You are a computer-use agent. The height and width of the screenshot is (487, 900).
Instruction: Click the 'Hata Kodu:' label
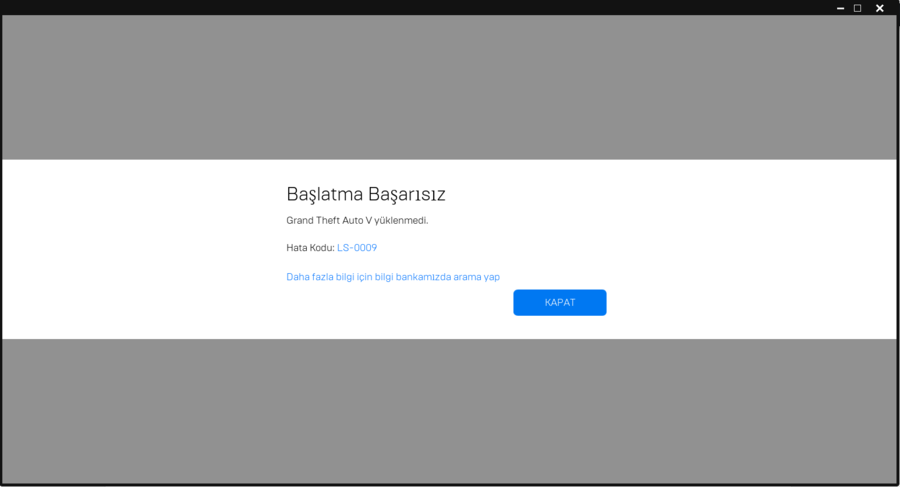point(310,248)
